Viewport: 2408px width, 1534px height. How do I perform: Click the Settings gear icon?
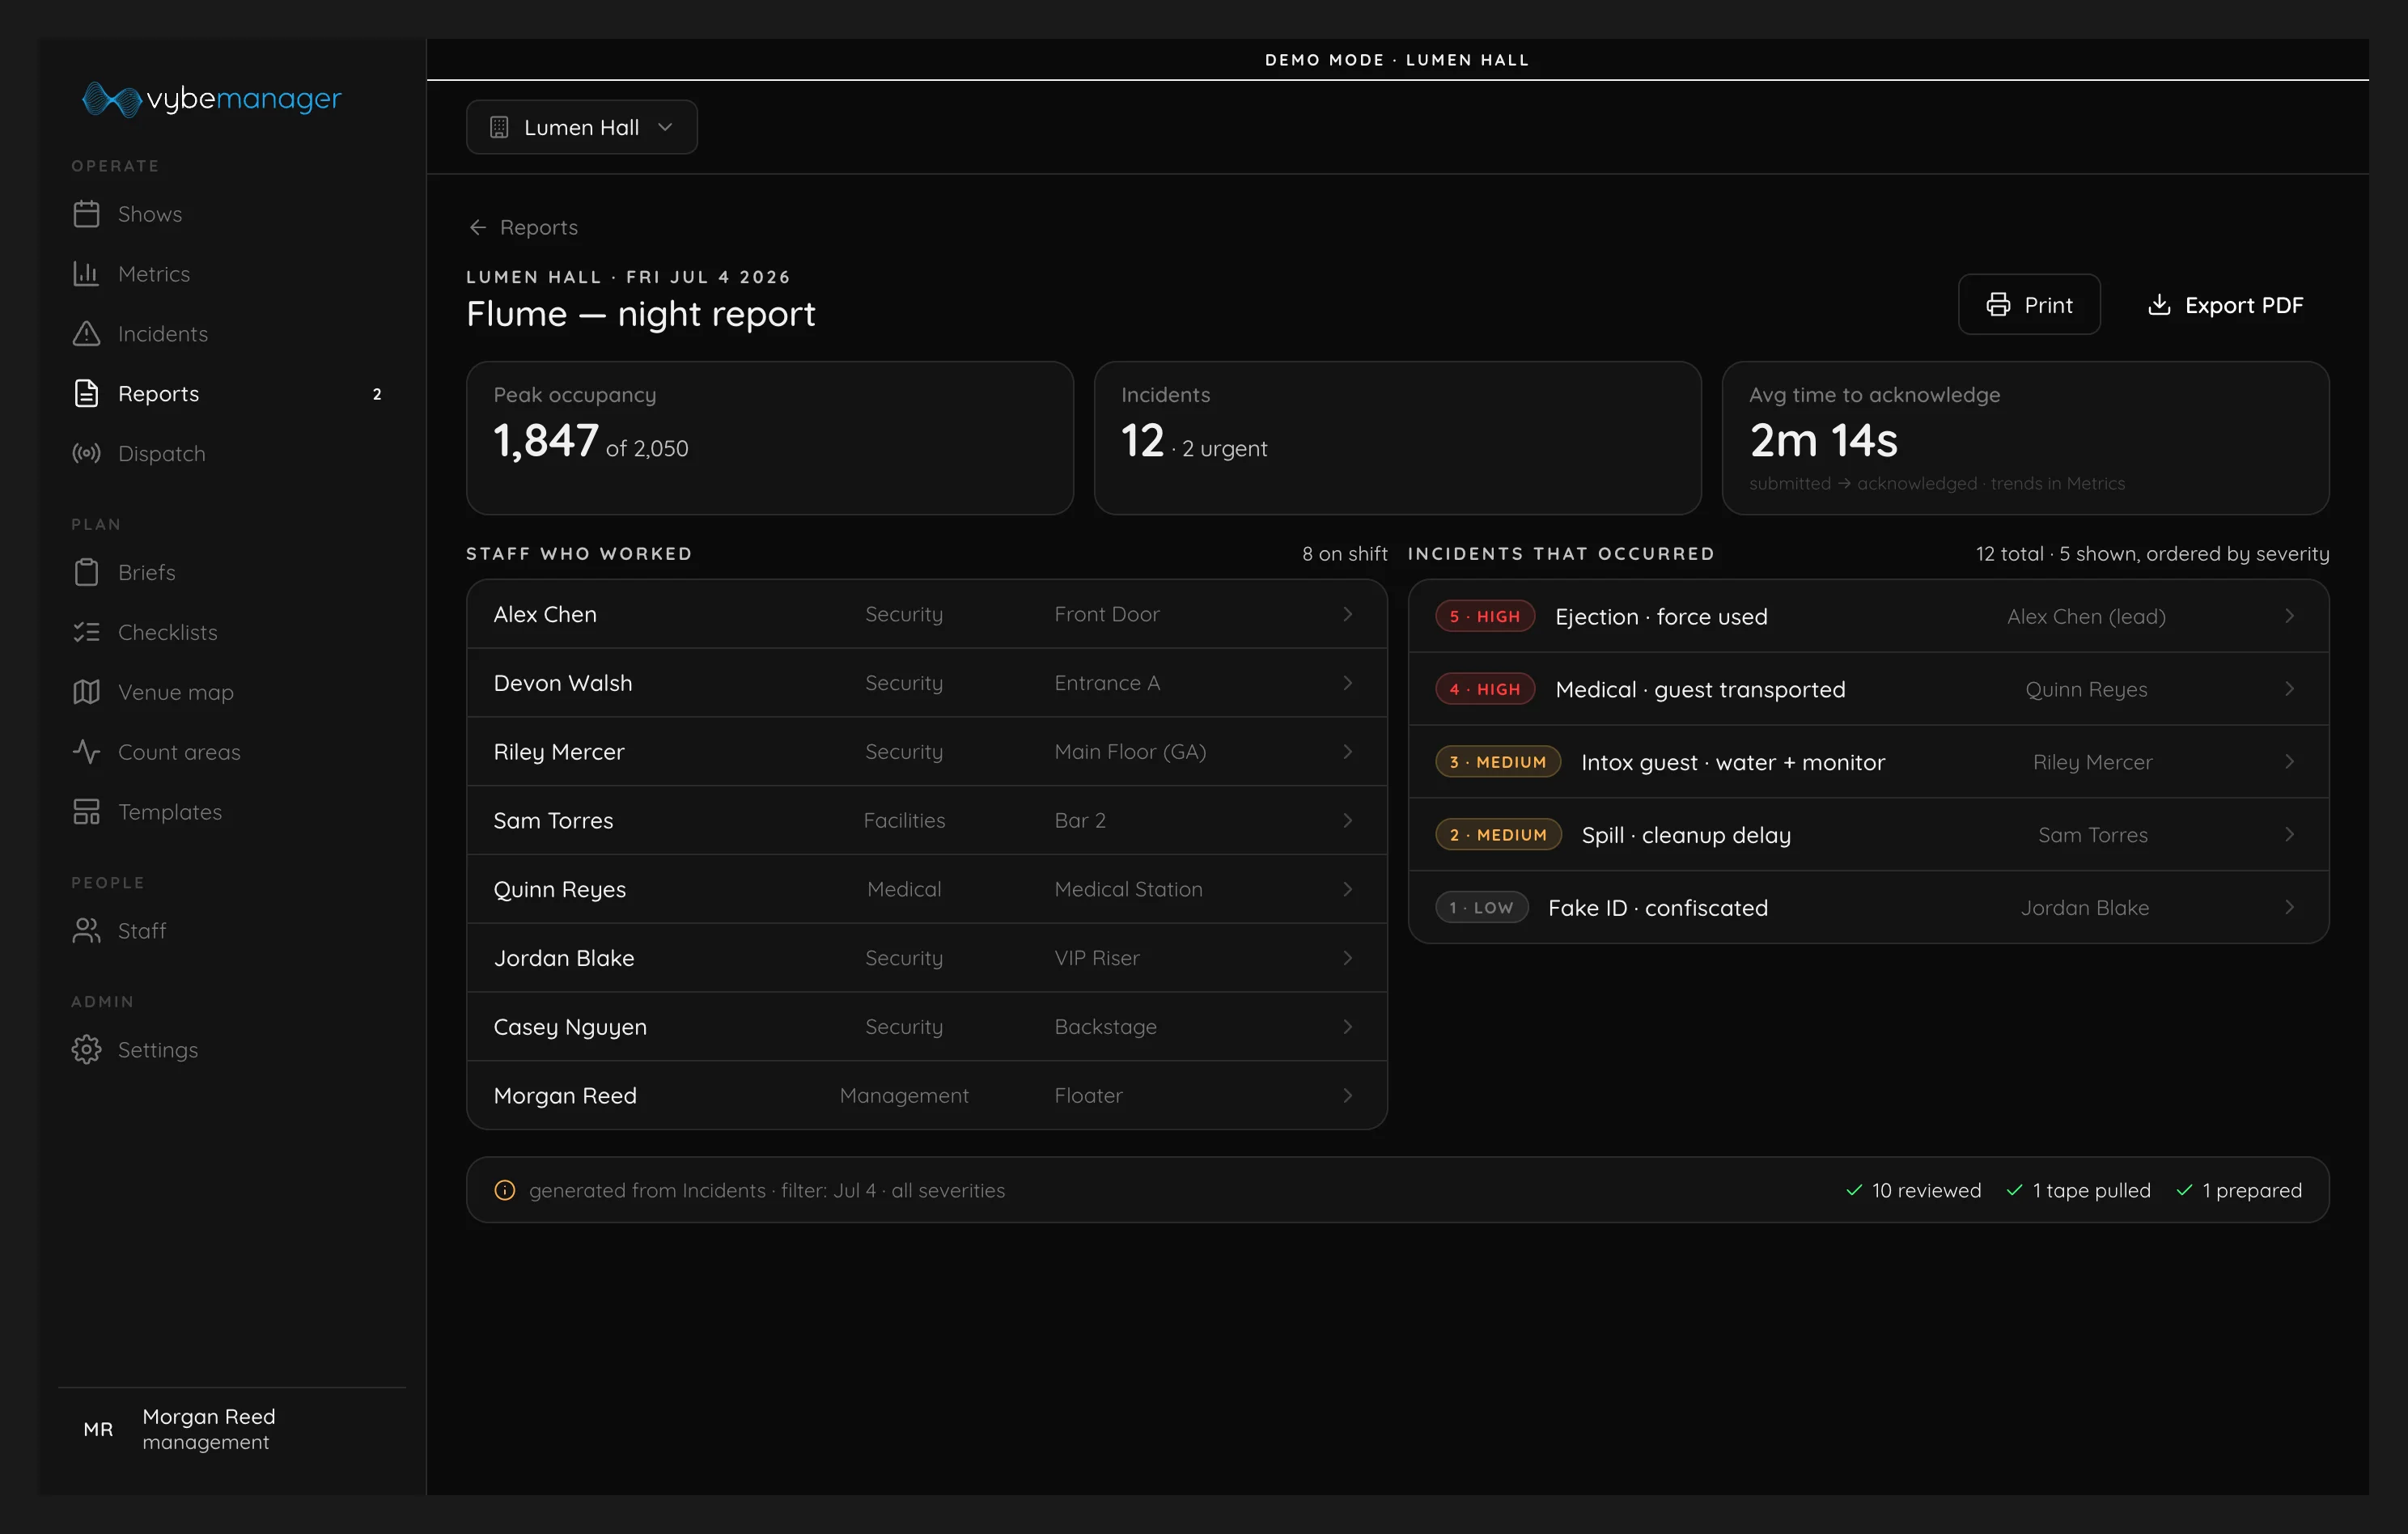tap(86, 1050)
